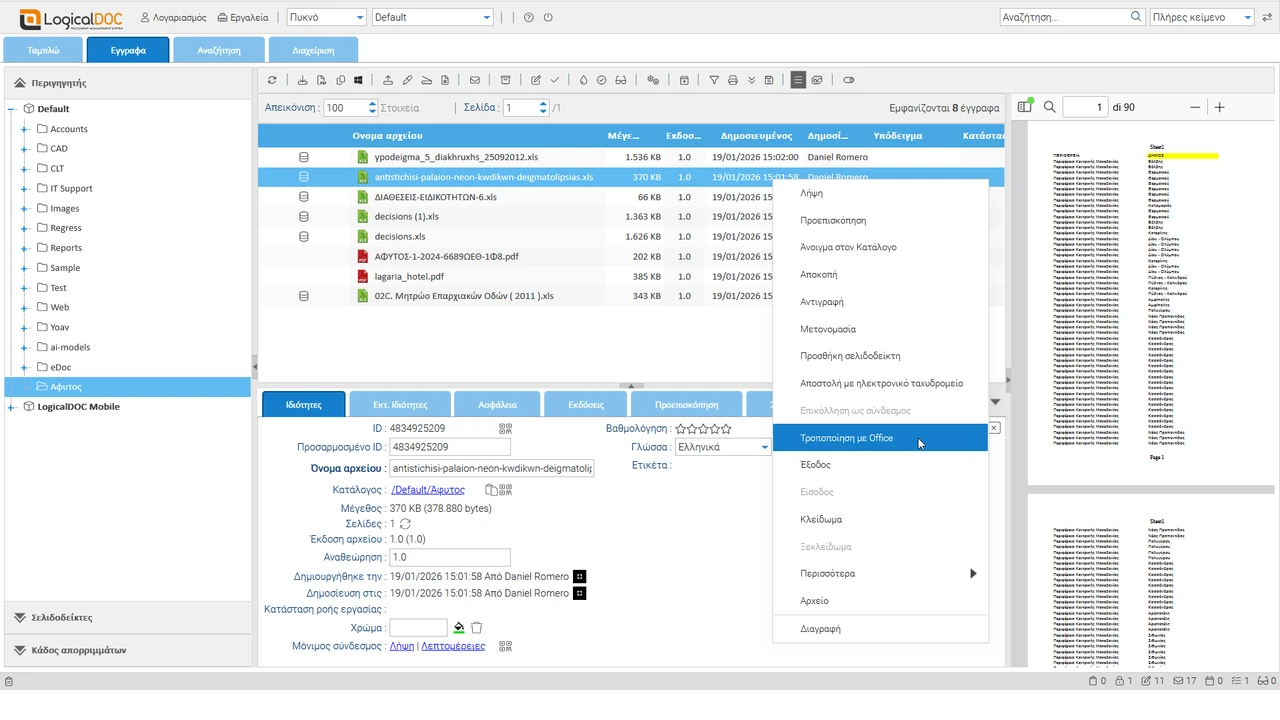1280x720 pixels.
Task: Click the Λεπτομέρειες permalink link
Action: pos(453,646)
